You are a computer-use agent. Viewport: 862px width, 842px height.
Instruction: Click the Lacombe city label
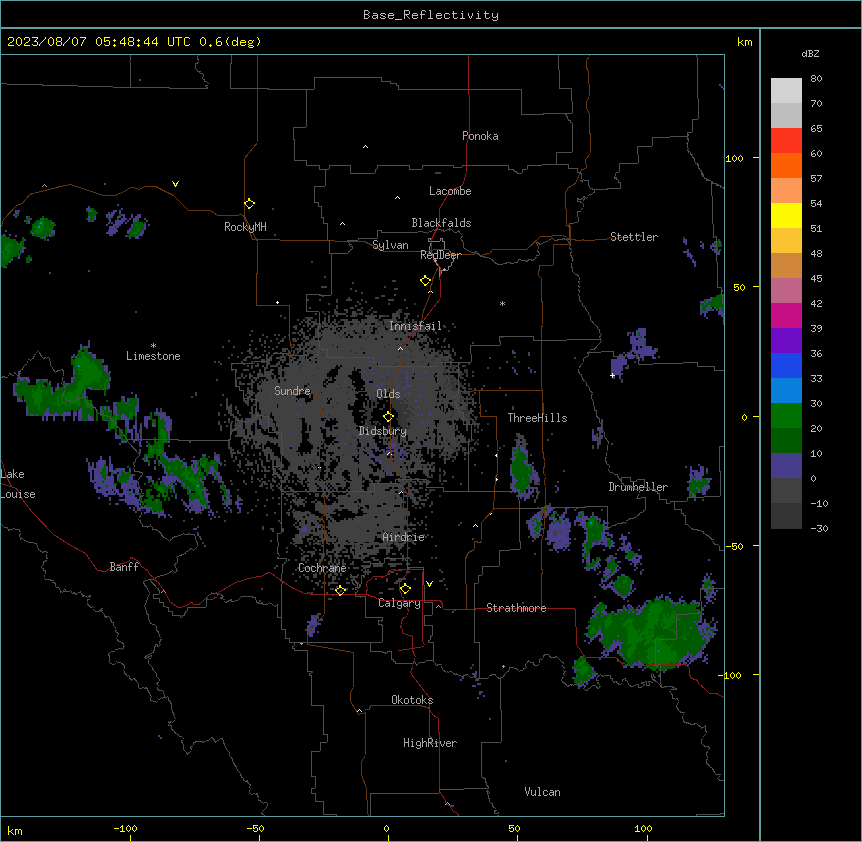450,191
